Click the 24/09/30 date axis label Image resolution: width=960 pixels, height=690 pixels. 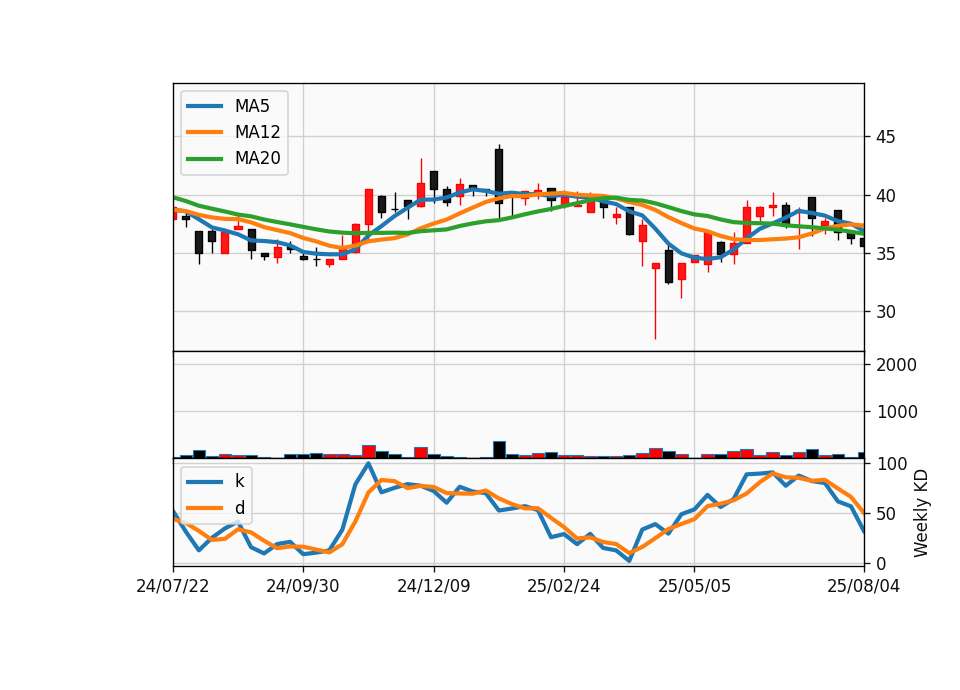click(302, 586)
